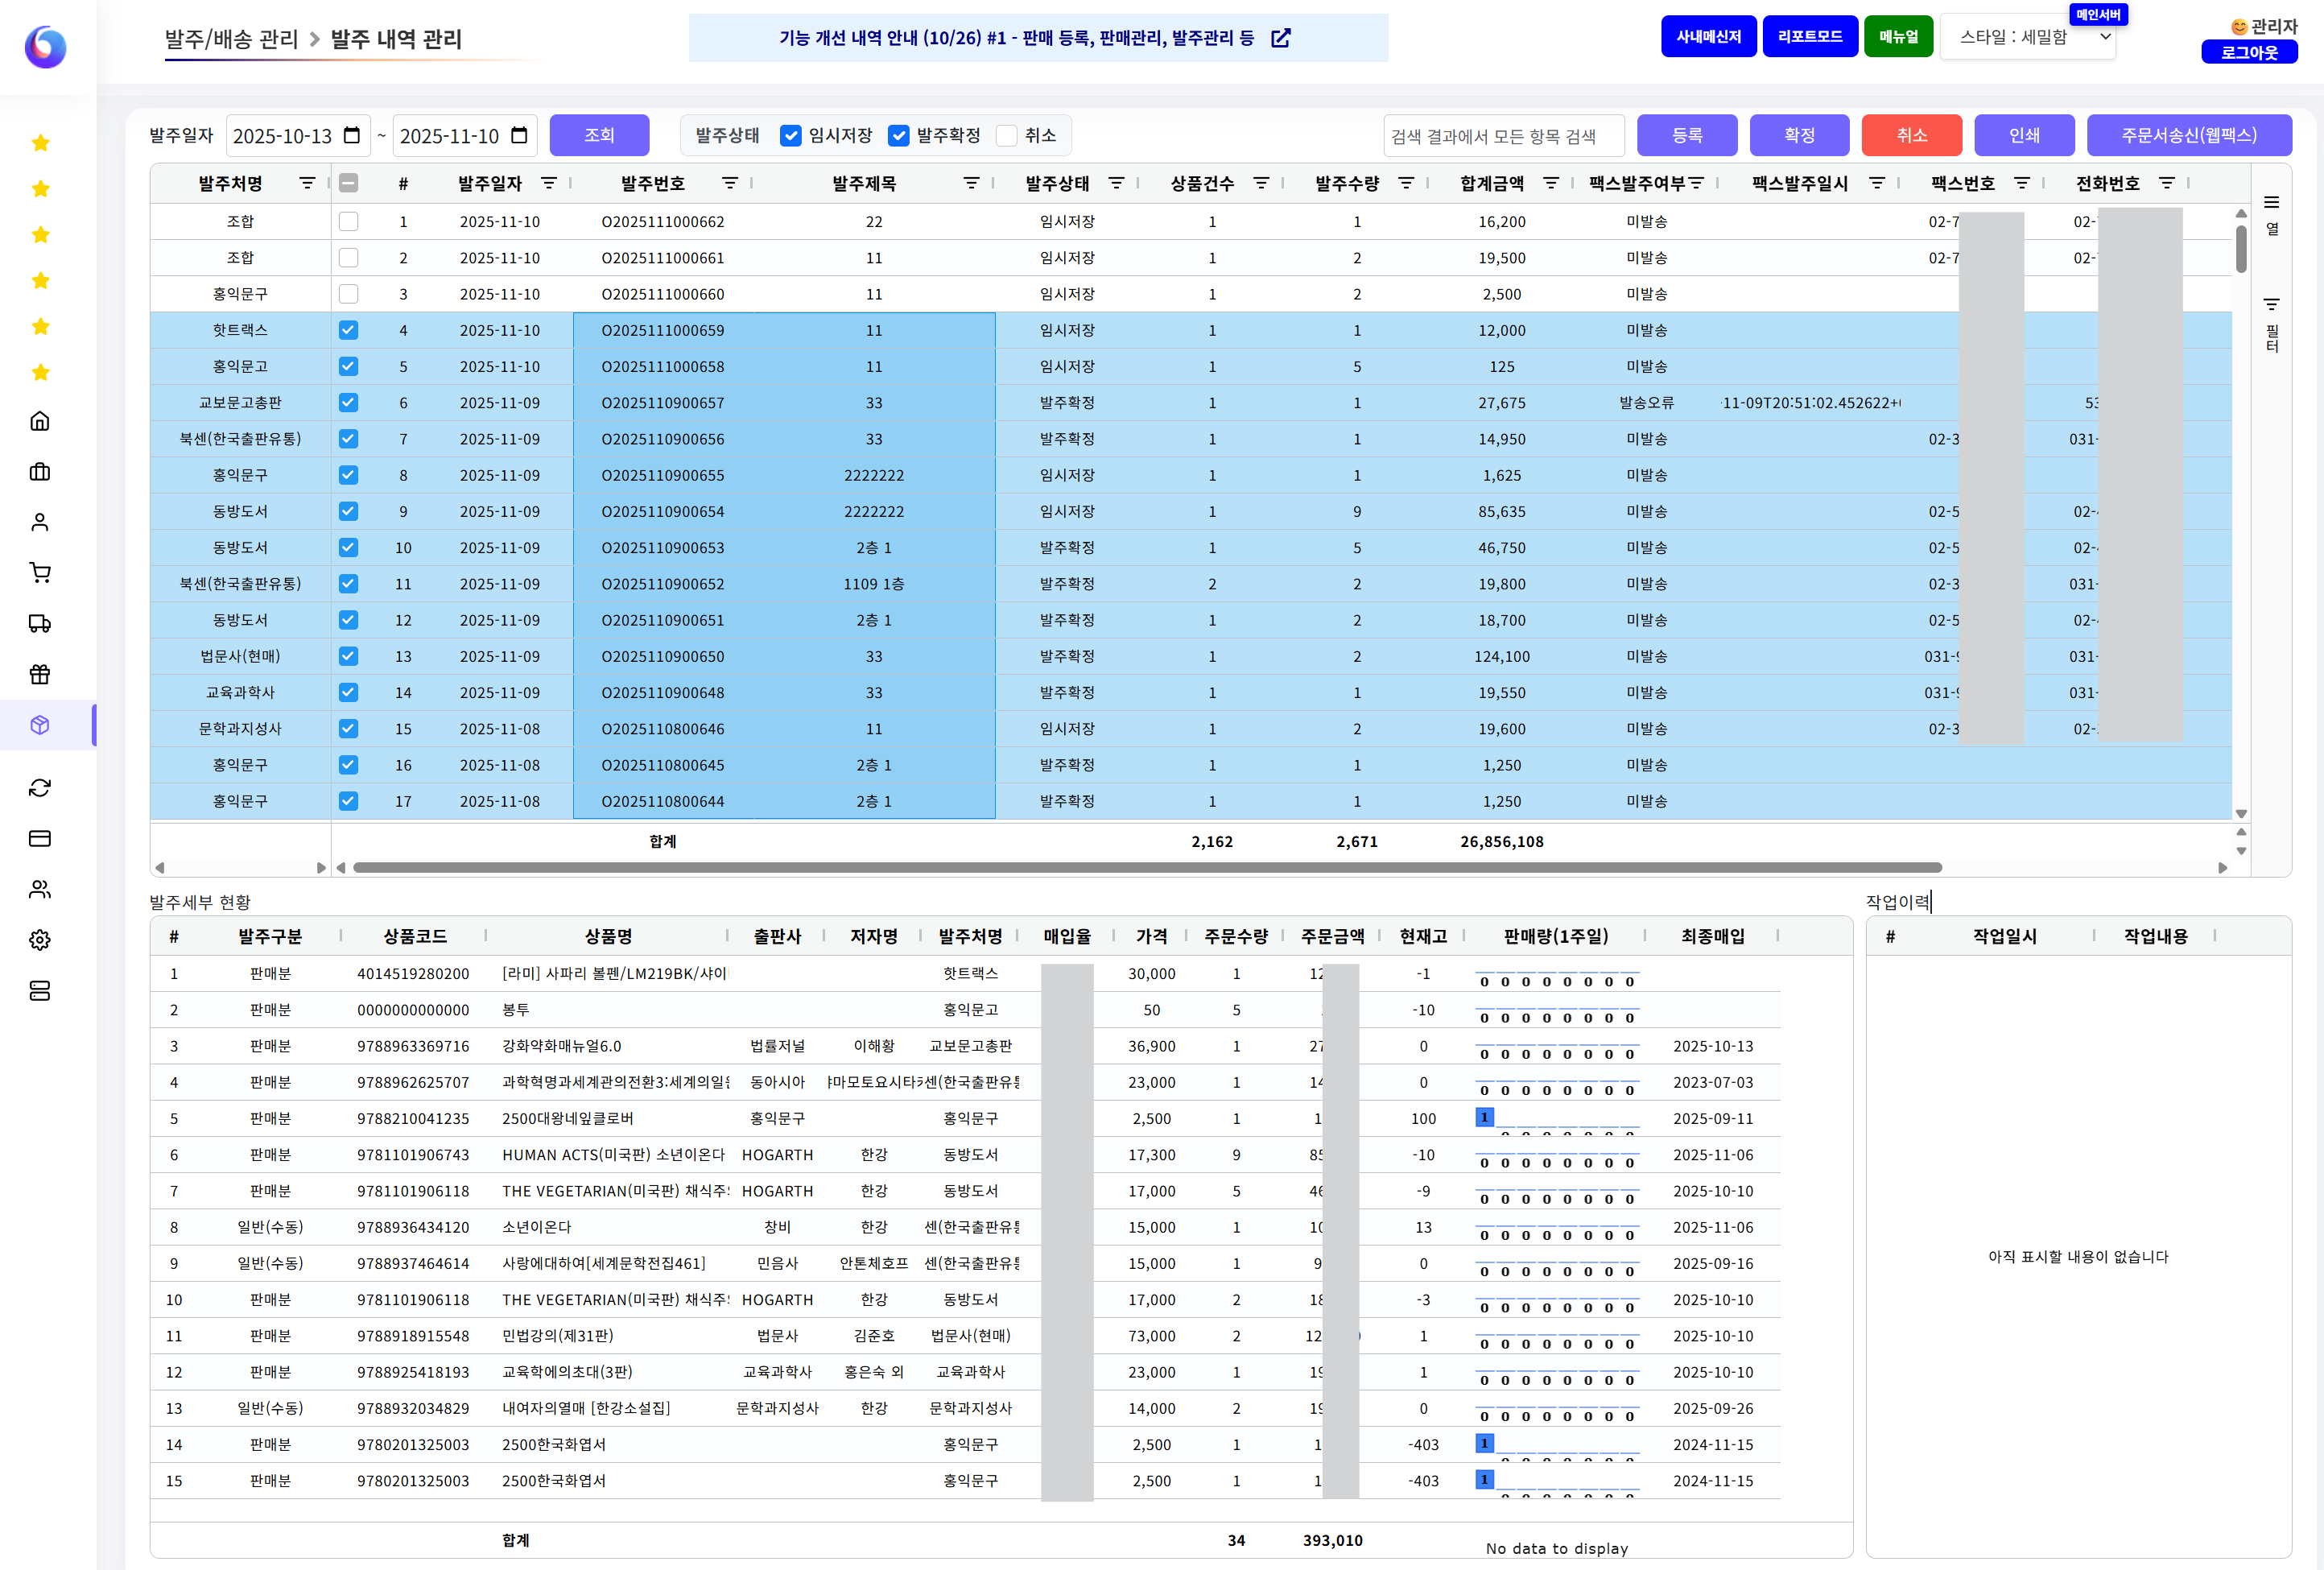The width and height of the screenshot is (2324, 1570).
Task: Open the 필터 side panel tab
Action: pyautogui.click(x=2272, y=325)
